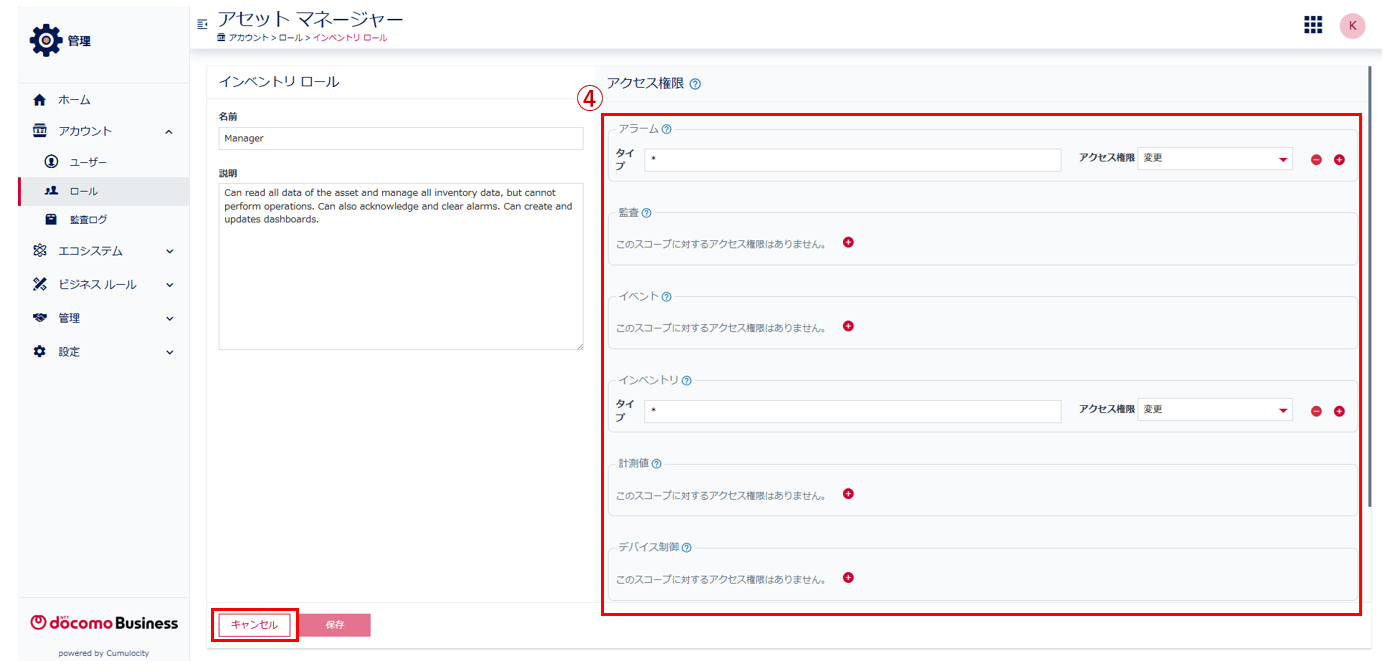
Task: Collapse the アカウント menu section
Action: pyautogui.click(x=169, y=131)
